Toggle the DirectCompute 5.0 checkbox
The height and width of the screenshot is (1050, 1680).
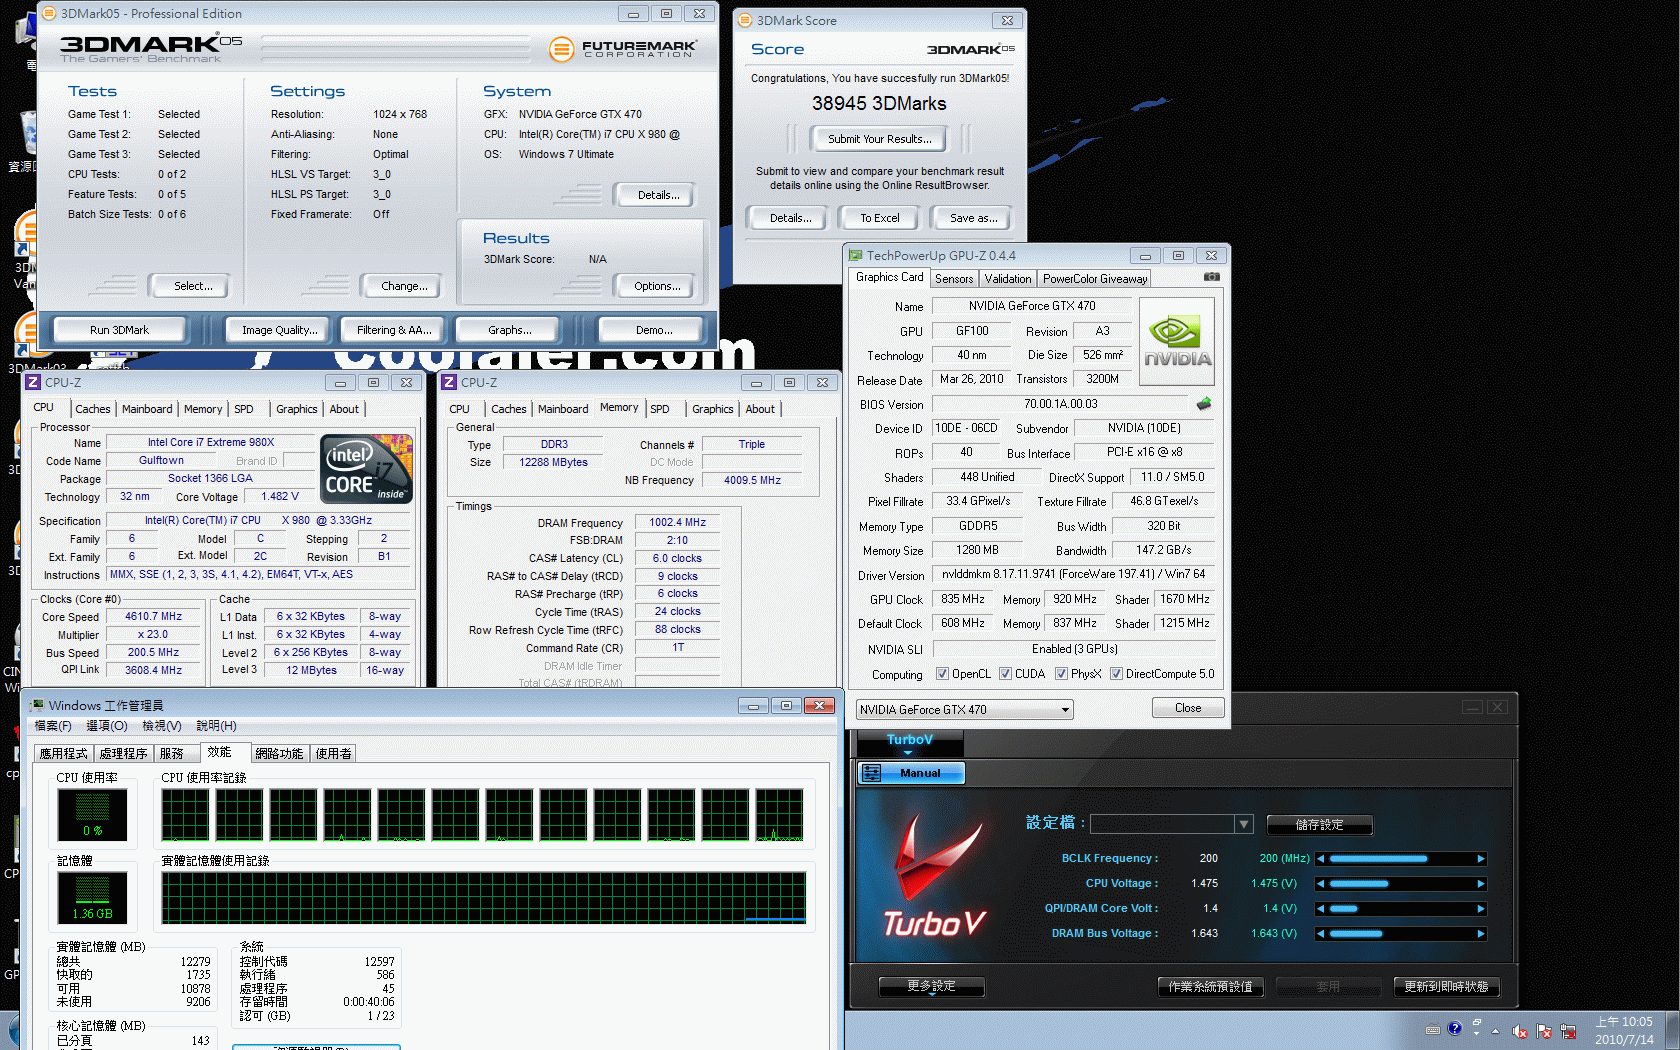[x=1116, y=674]
